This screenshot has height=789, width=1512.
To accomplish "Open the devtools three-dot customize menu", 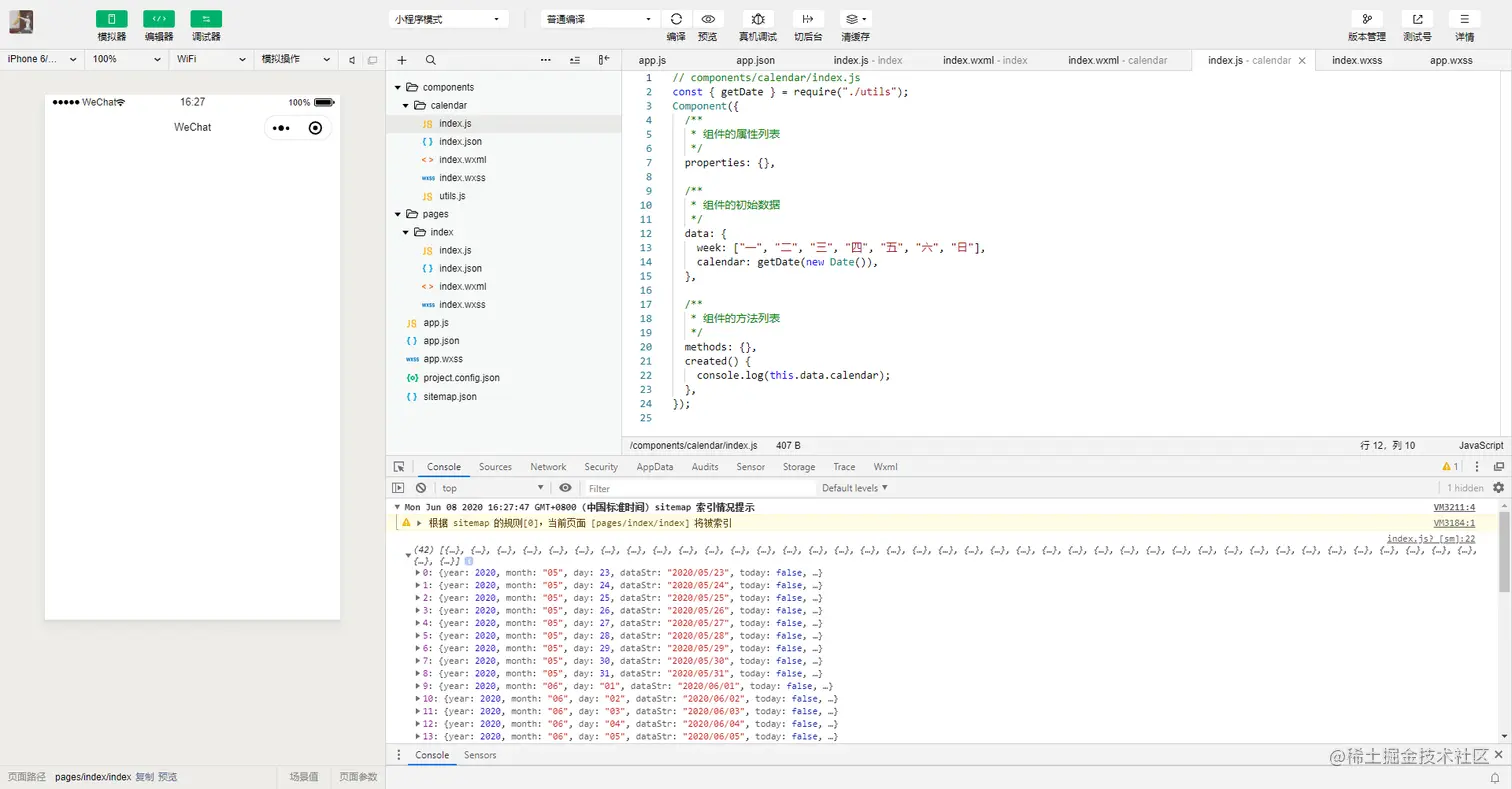I will point(1477,467).
